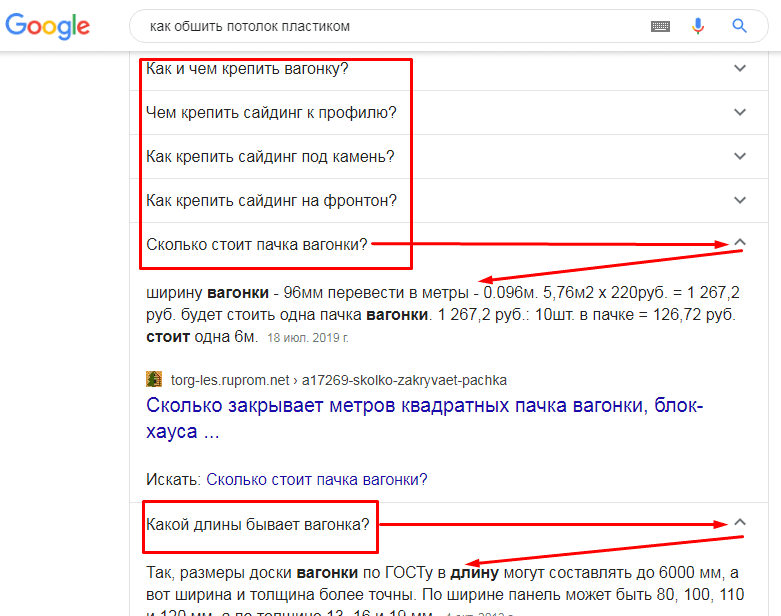Viewport: 781px width, 616px height.
Task: Start voice search with microphone icon
Action: 698,26
